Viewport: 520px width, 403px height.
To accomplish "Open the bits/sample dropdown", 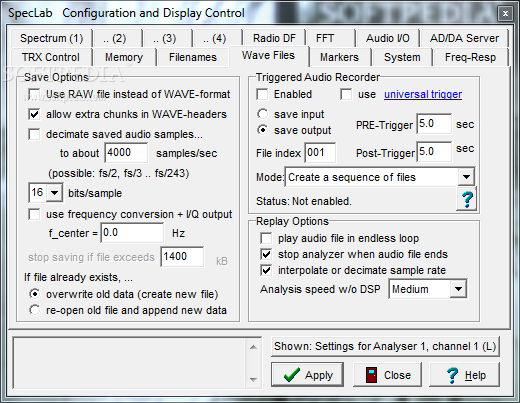I will (x=54, y=193).
